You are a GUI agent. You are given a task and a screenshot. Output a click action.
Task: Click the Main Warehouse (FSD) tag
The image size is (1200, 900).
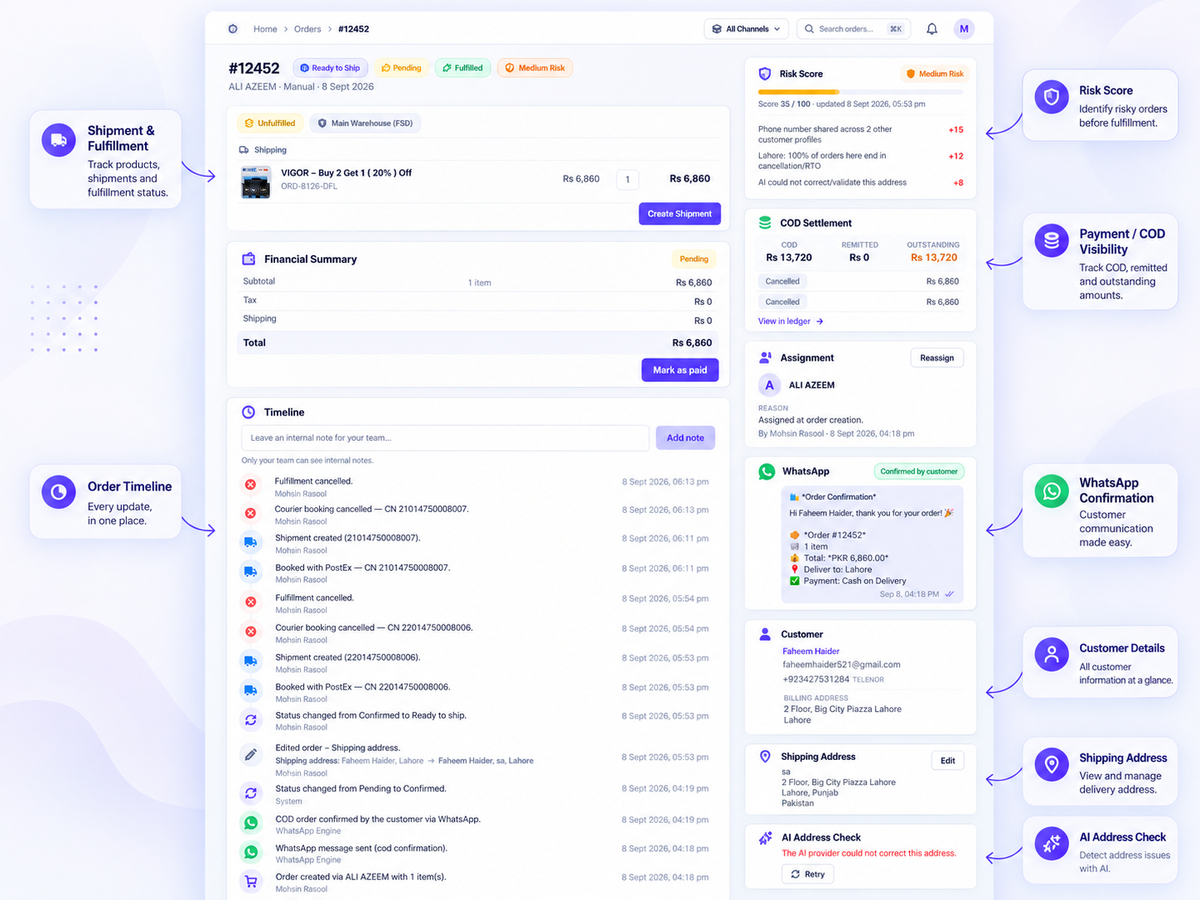click(x=365, y=123)
